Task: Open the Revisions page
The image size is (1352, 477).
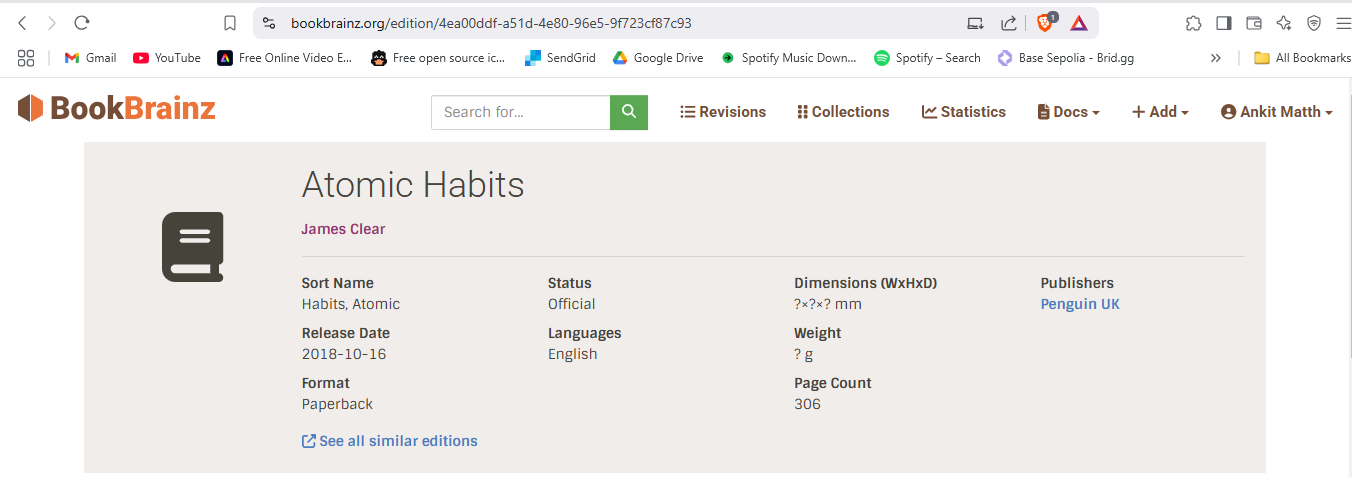Action: tap(723, 112)
